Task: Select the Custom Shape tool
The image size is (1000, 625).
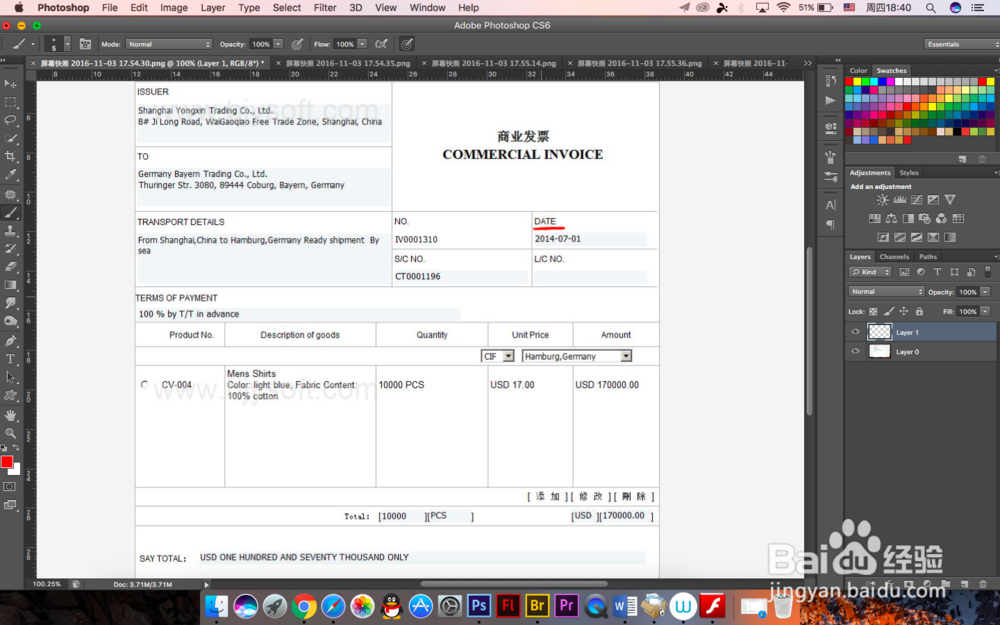Action: click(10, 395)
